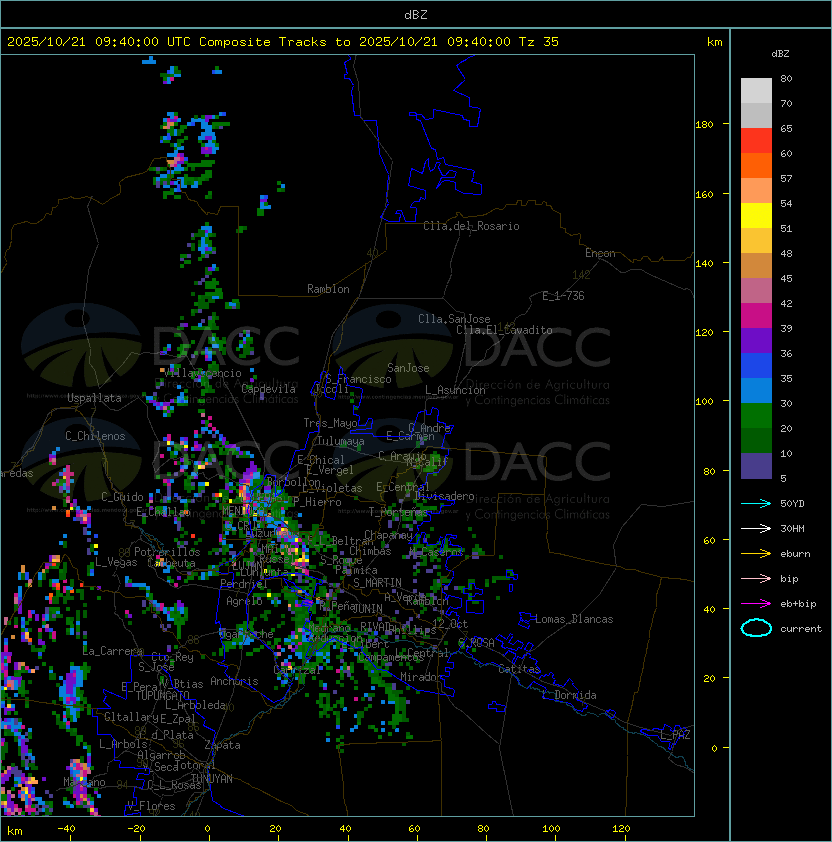Click the current legend label
Viewport: 832px width, 842px height.
(x=801, y=629)
